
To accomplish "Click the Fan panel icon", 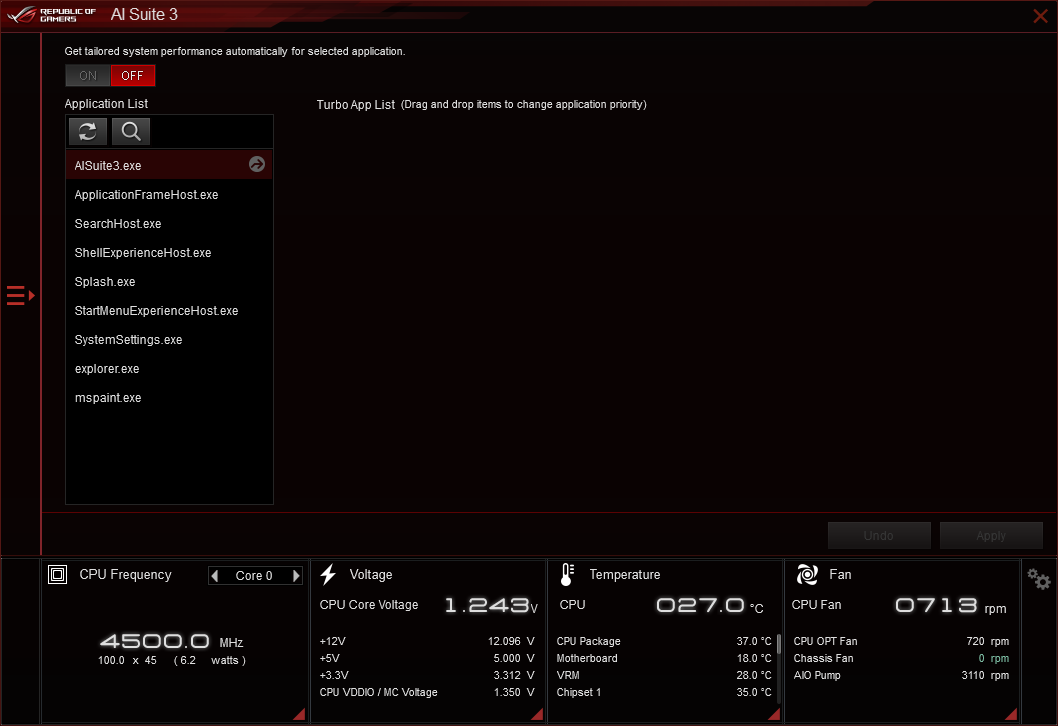I will pyautogui.click(x=808, y=575).
